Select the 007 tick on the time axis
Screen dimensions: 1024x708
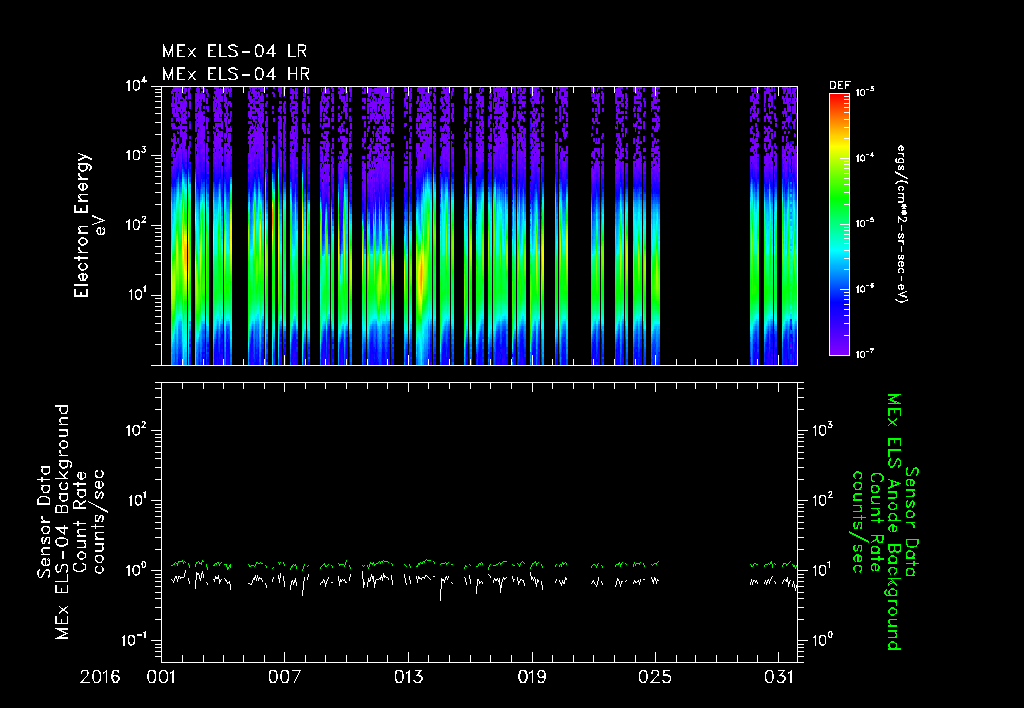[x=285, y=678]
